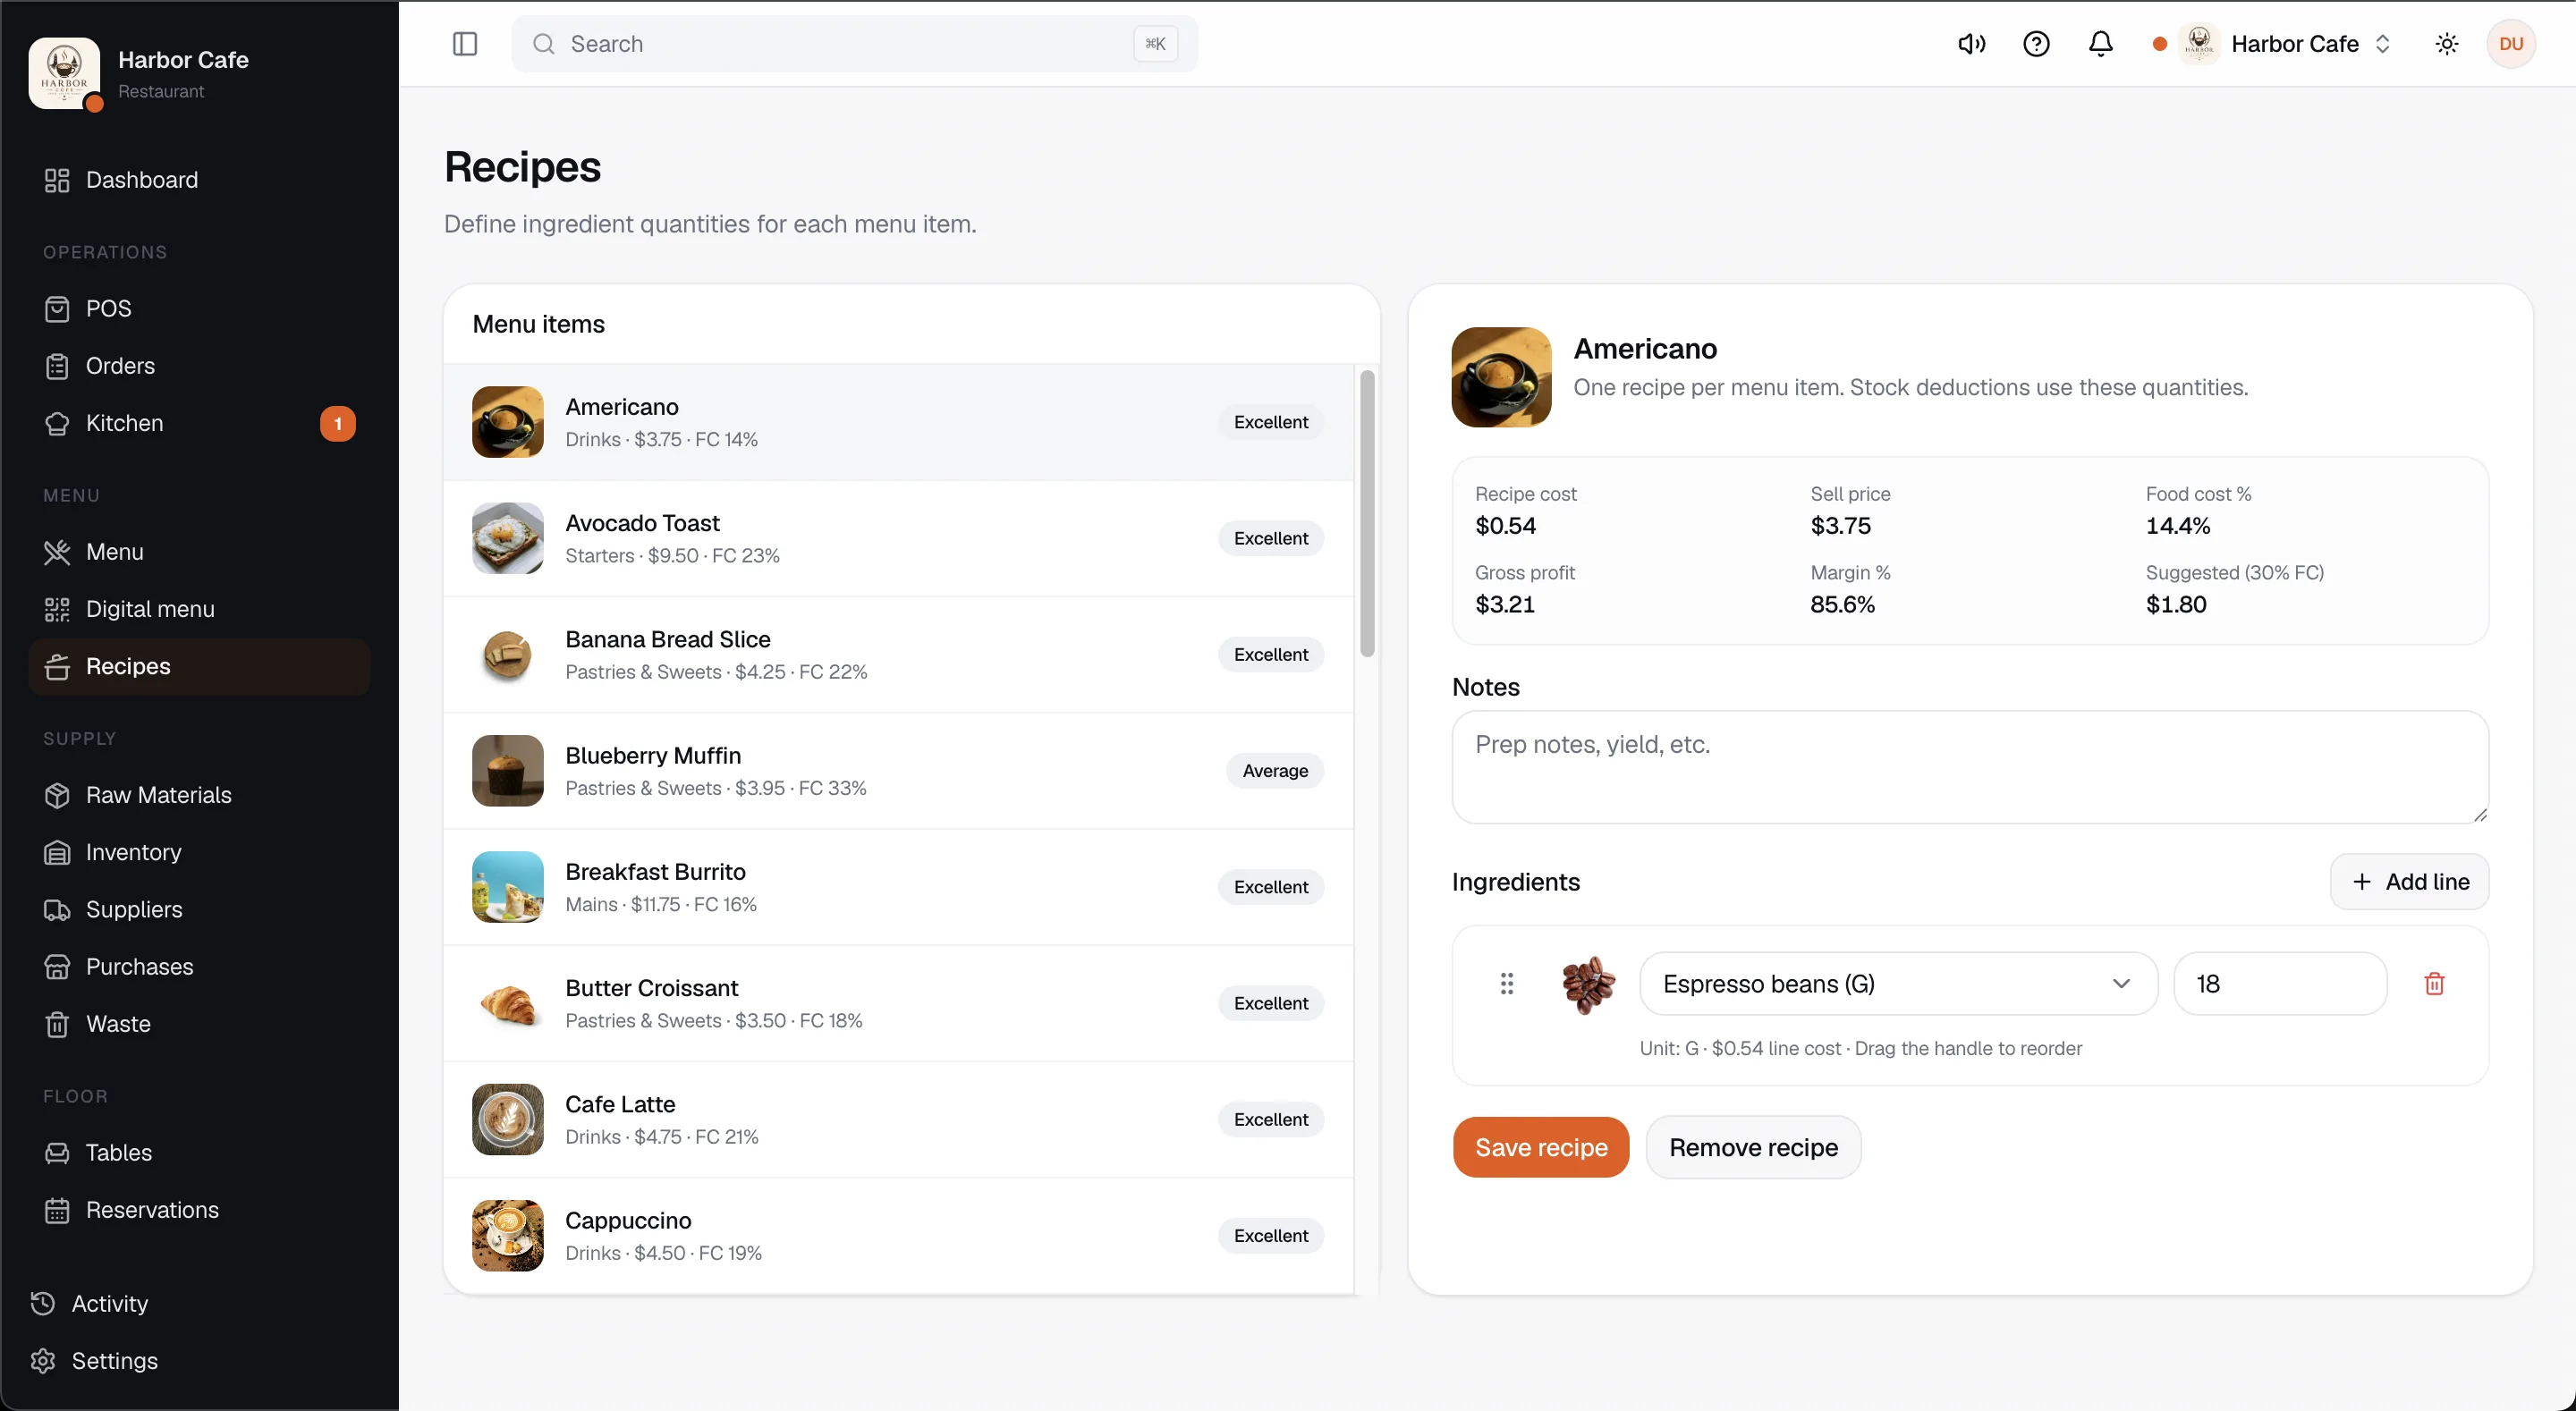This screenshot has height=1411, width=2576.
Task: Select Cappuccino menu item
Action: [898, 1236]
